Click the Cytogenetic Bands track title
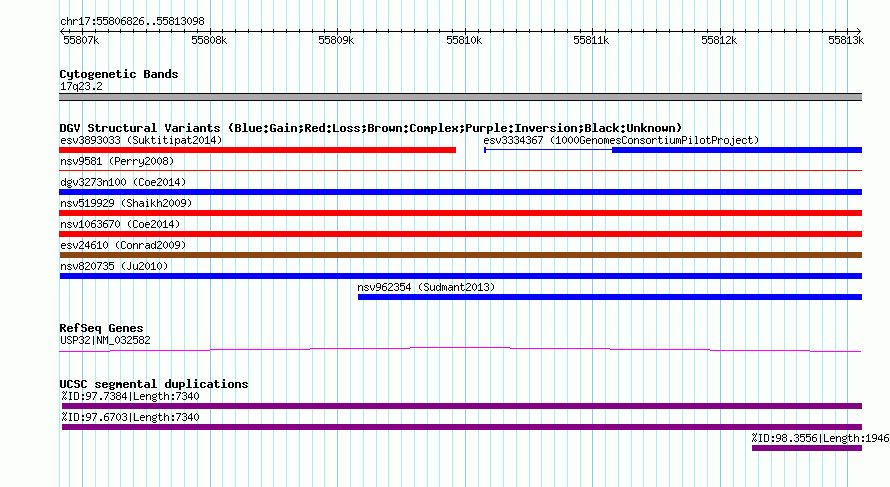890x487 pixels. pyautogui.click(x=119, y=74)
